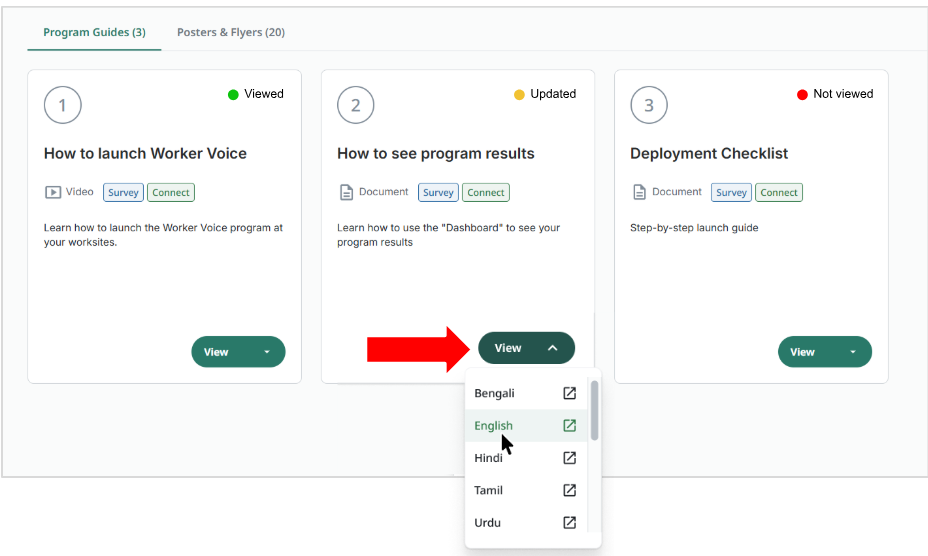The height and width of the screenshot is (556, 928).
Task: Select Hindi from language menu
Action: [526, 458]
